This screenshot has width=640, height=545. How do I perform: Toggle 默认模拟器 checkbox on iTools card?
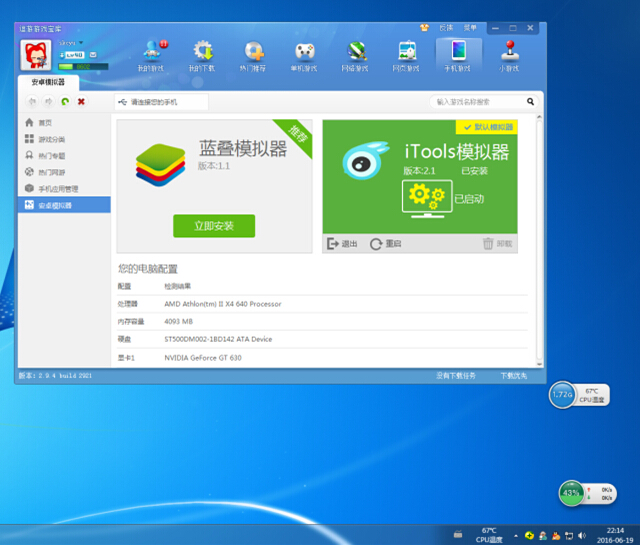coord(487,127)
